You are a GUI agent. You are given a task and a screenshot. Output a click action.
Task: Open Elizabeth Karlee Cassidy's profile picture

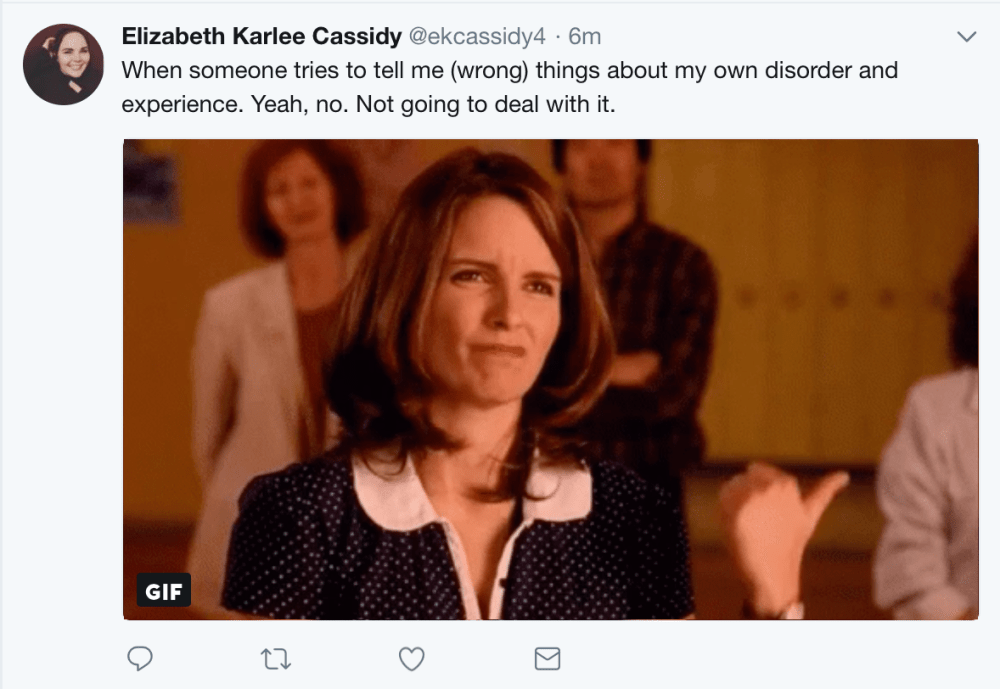(x=64, y=65)
